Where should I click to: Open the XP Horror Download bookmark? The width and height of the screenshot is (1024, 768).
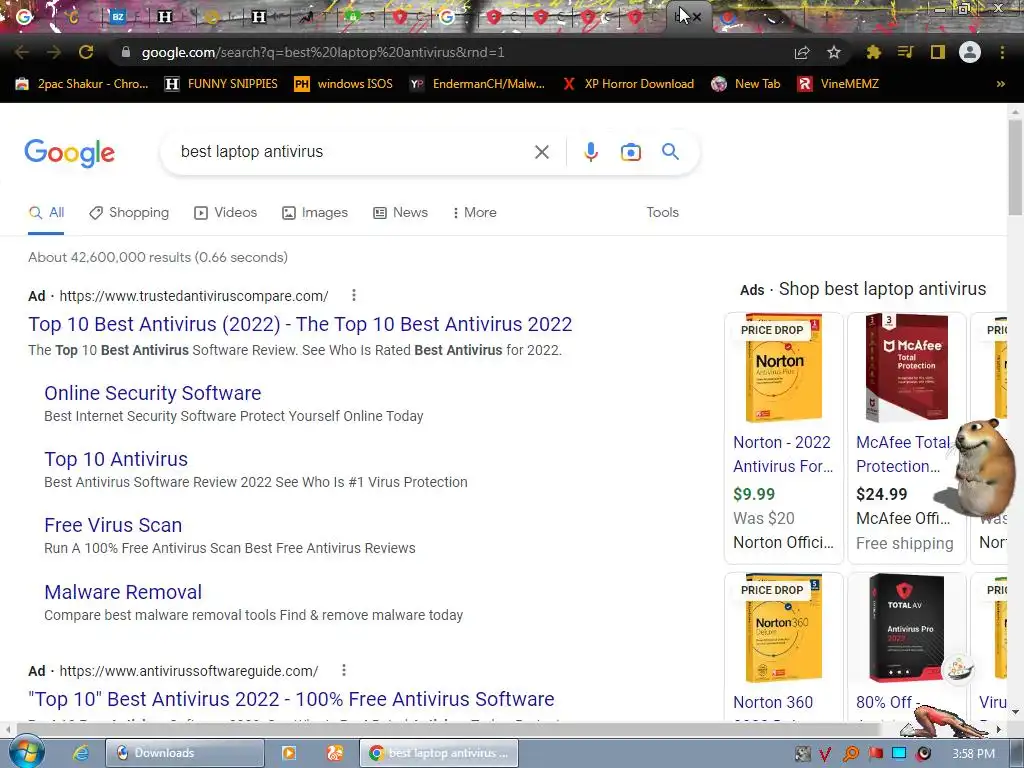[629, 84]
